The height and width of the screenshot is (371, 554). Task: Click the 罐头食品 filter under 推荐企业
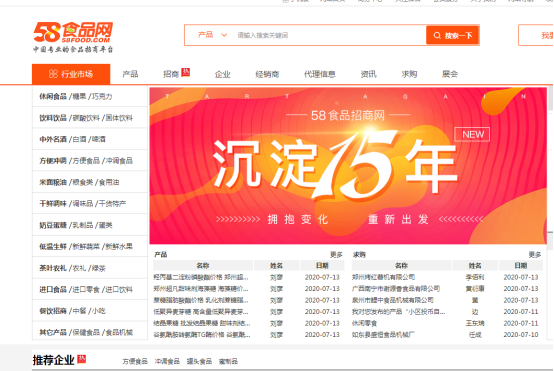pyautogui.click(x=199, y=361)
